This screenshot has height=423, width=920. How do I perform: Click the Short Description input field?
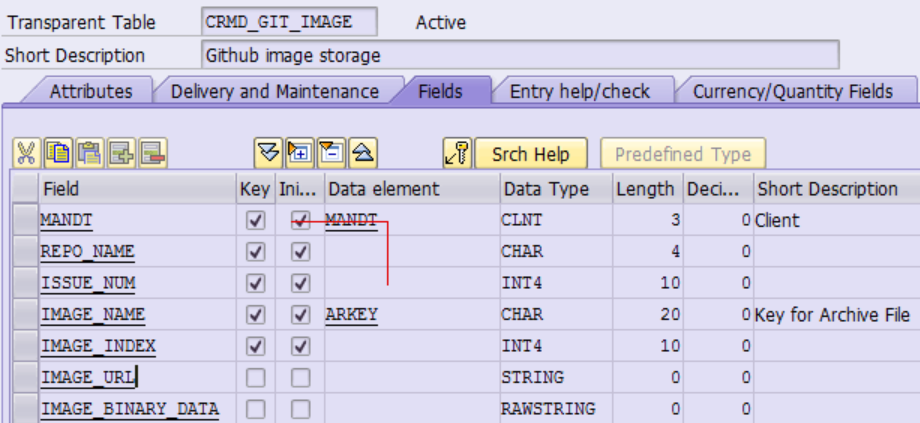520,55
